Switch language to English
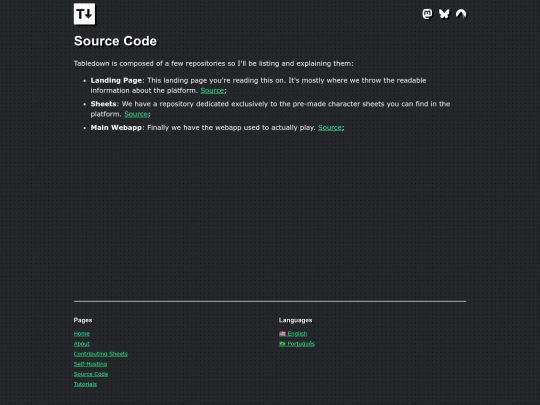This screenshot has width=540, height=405. point(293,334)
